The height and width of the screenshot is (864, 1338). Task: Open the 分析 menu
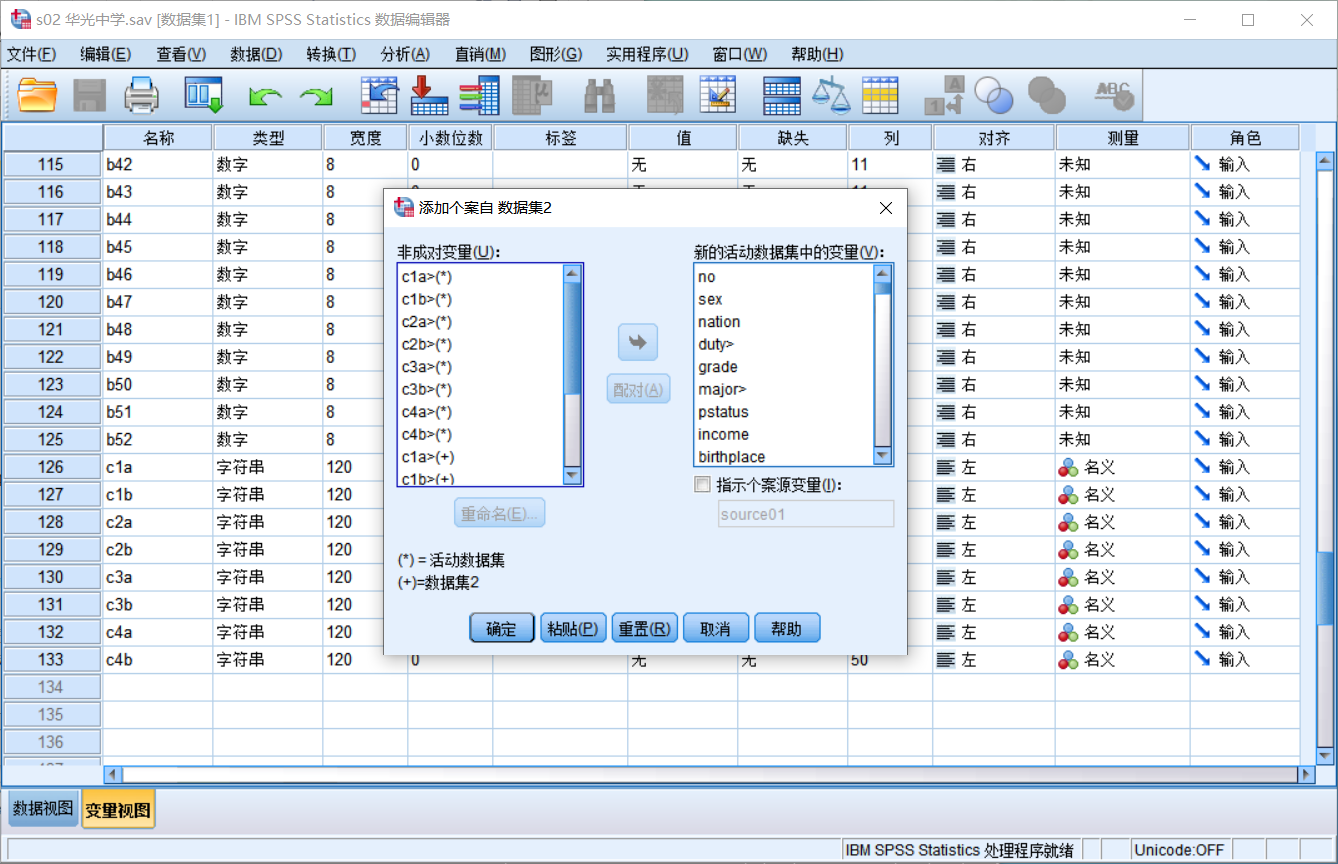point(405,54)
